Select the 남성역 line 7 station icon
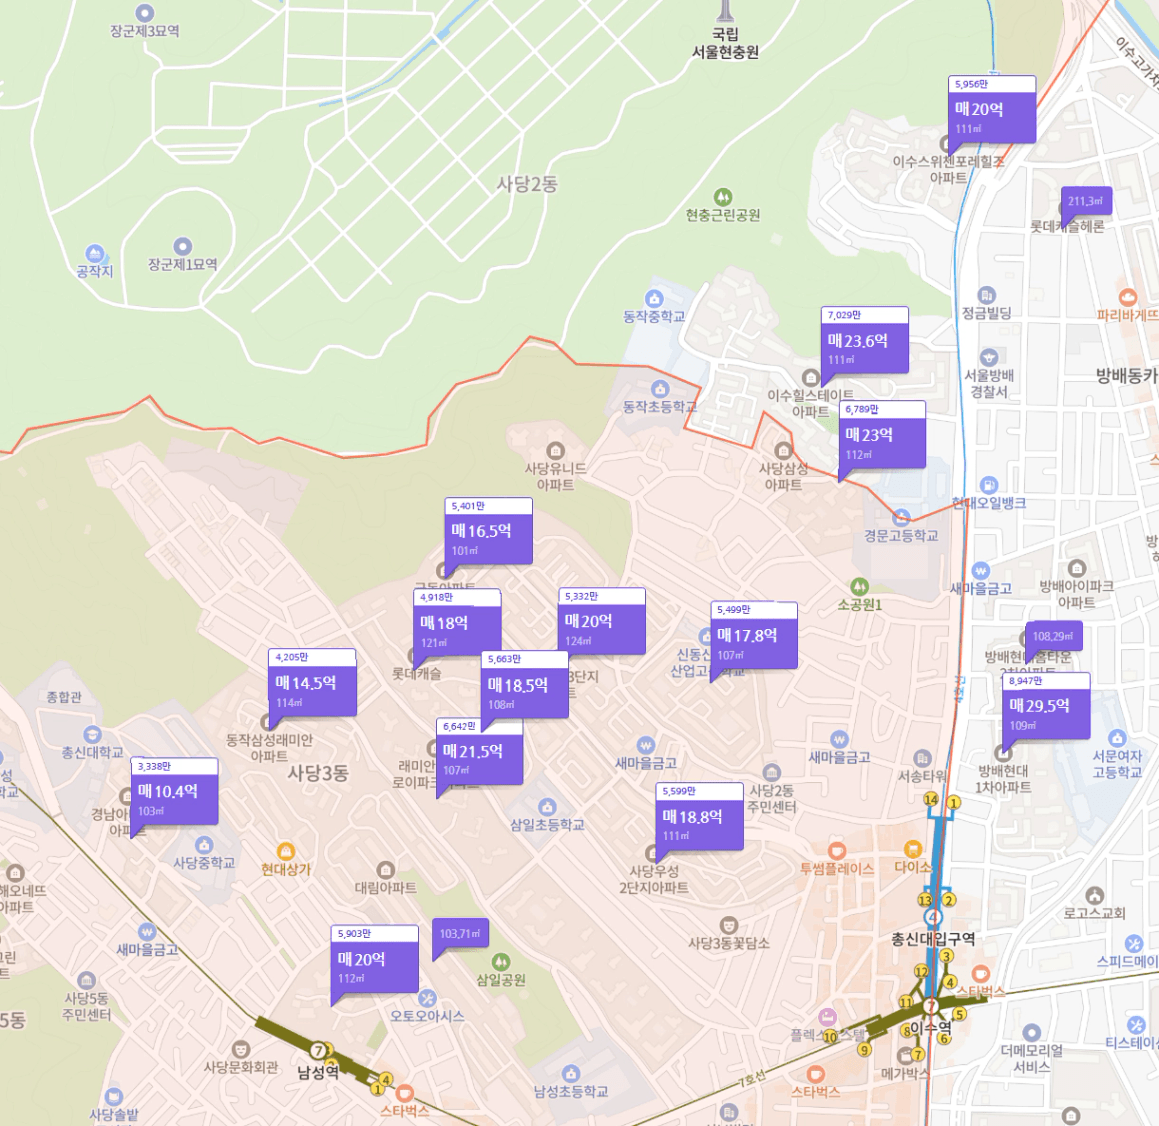 318,1051
